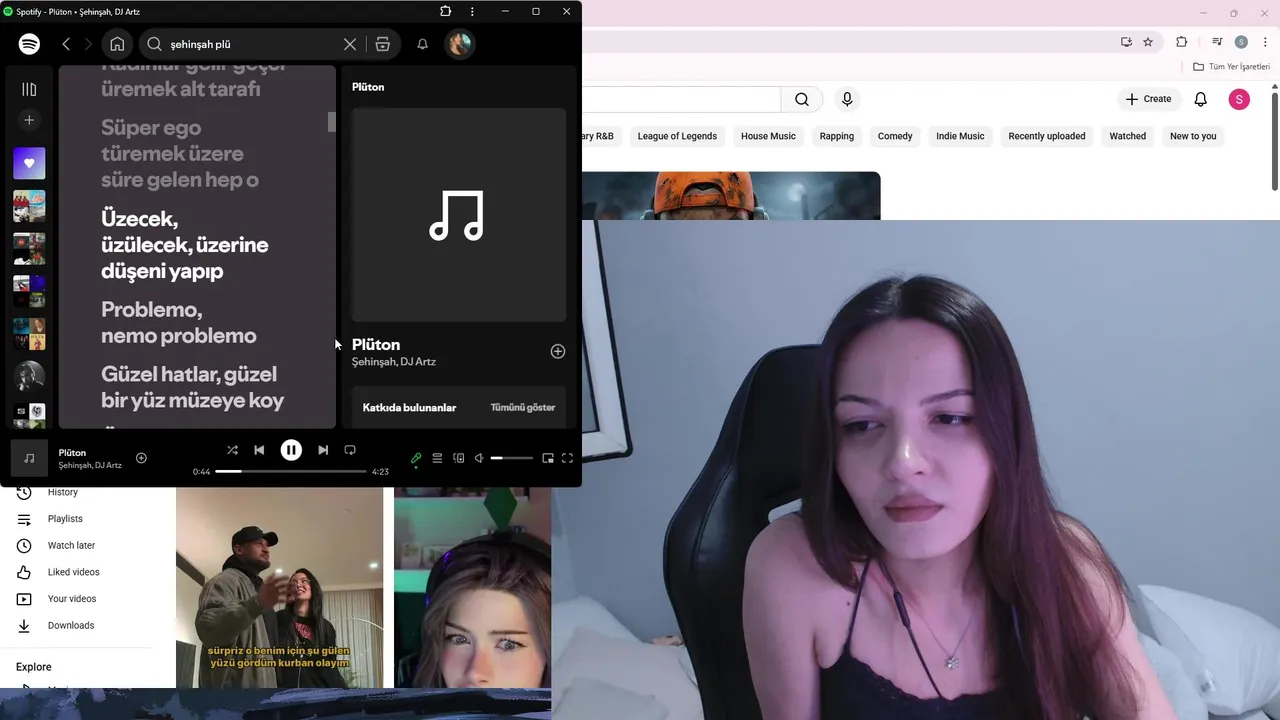This screenshot has width=1280, height=720.
Task: Open the first album playlist below Liked Songs
Action: click(29, 206)
